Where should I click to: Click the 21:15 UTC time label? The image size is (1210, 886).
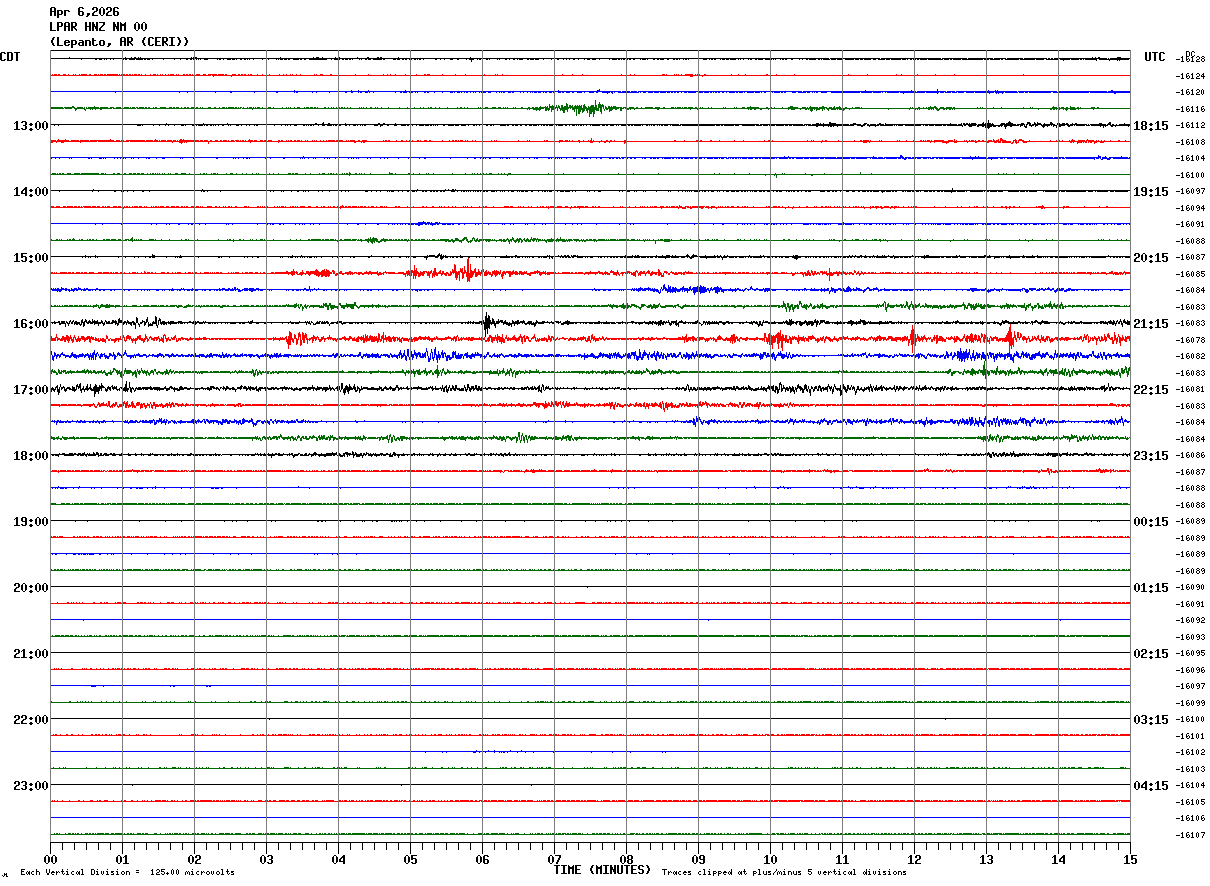1151,324
